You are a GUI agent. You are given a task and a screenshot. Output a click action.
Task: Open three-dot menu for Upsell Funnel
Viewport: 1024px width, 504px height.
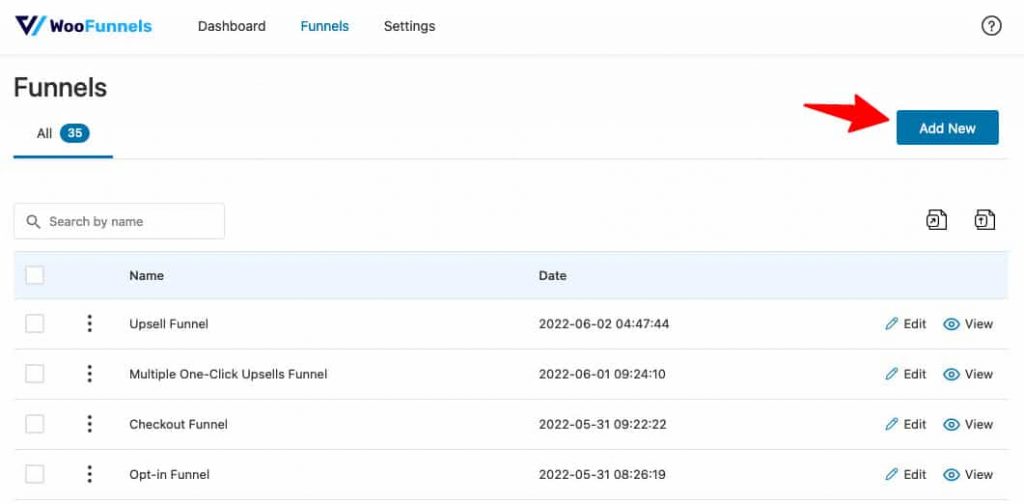click(89, 323)
